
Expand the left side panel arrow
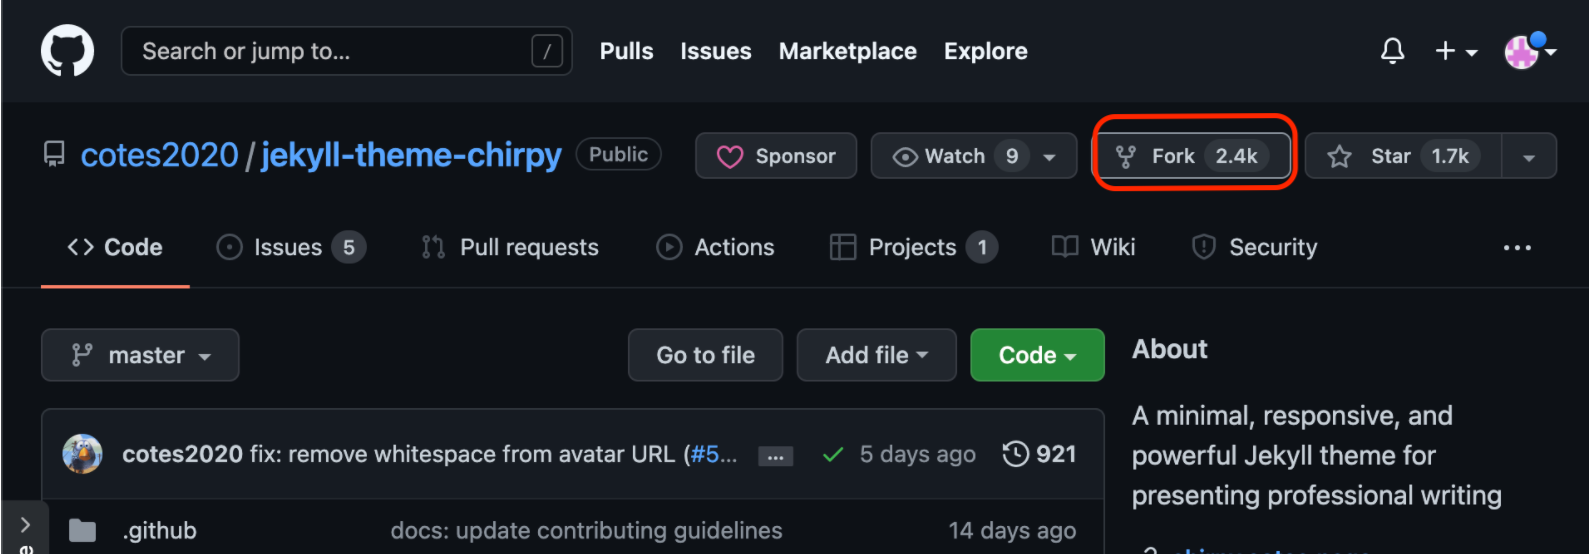point(25,525)
